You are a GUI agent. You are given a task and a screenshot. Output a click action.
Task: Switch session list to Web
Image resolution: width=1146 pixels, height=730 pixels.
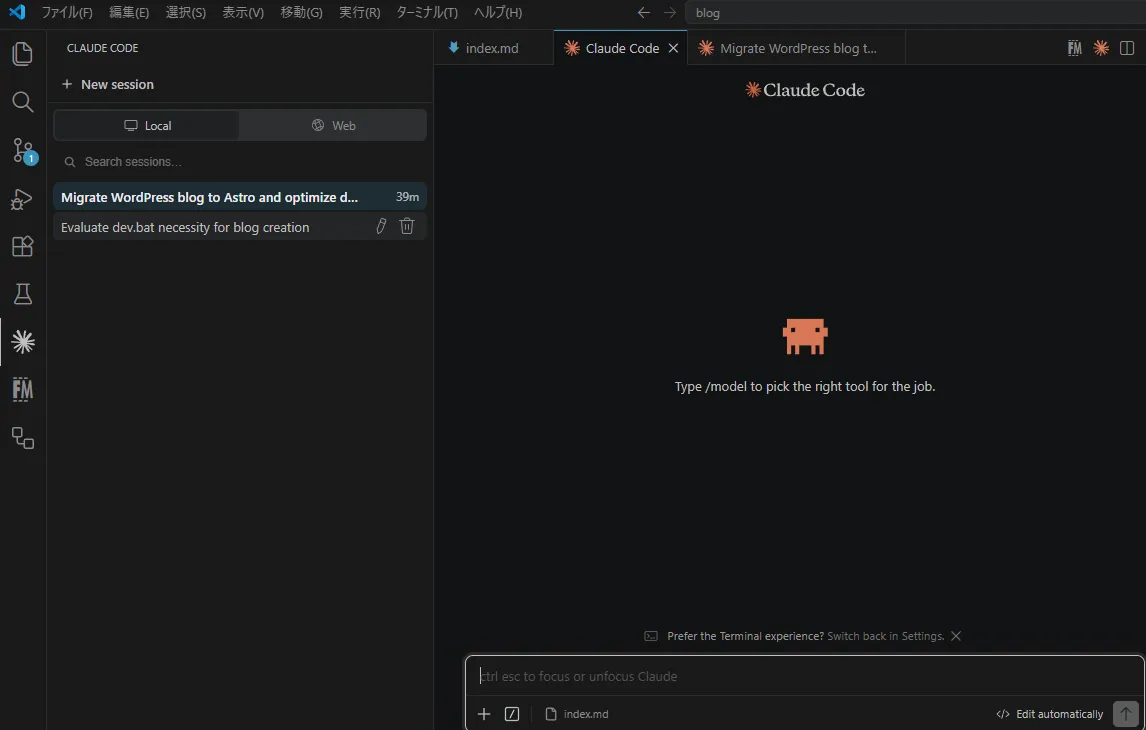333,126
